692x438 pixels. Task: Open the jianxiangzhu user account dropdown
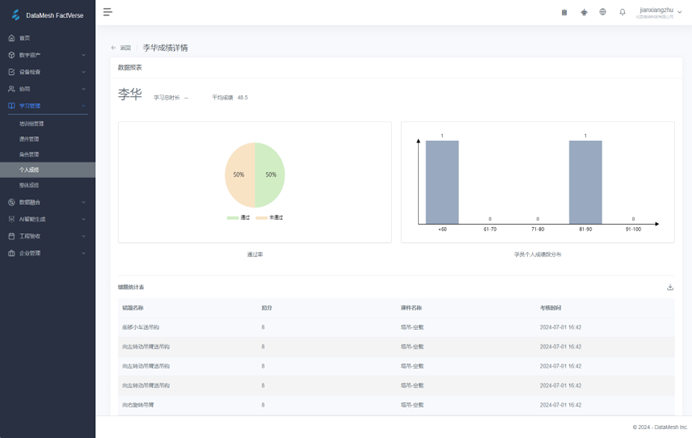[660, 12]
